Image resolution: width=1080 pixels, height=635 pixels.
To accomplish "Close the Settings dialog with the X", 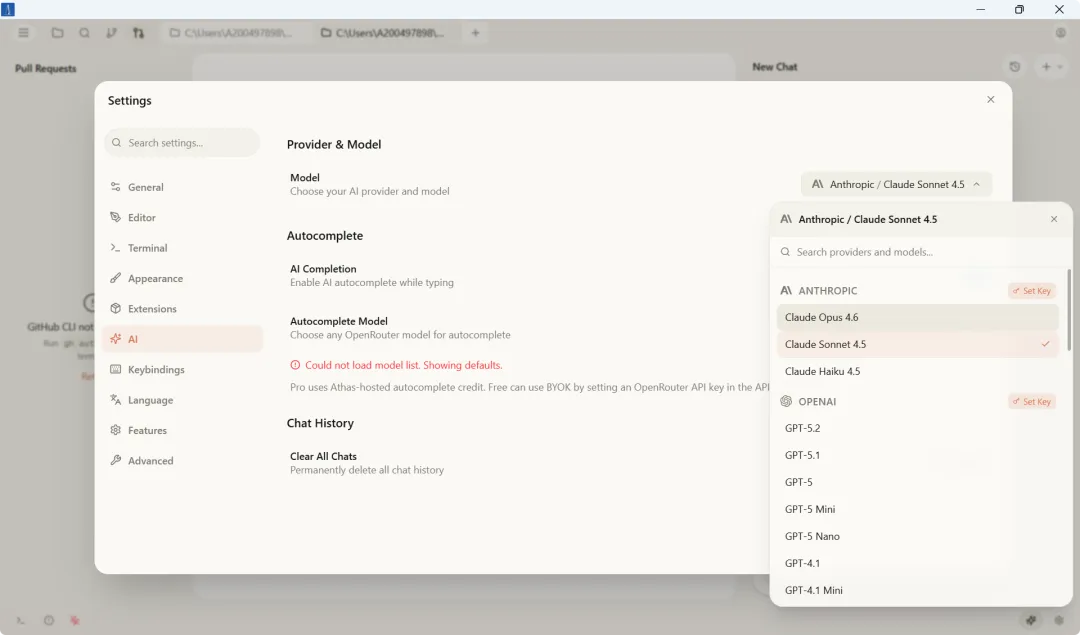I will pyautogui.click(x=990, y=99).
